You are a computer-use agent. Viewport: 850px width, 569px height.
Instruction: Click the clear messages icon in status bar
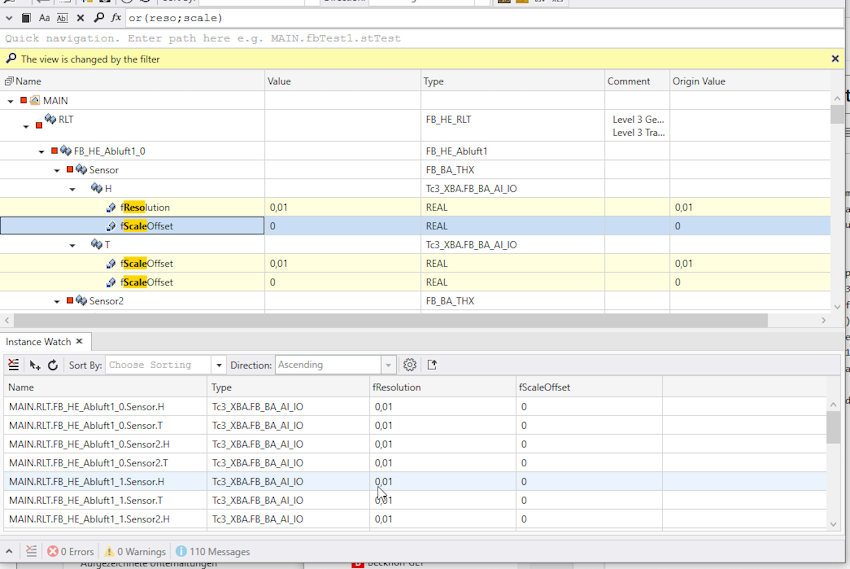[31, 551]
